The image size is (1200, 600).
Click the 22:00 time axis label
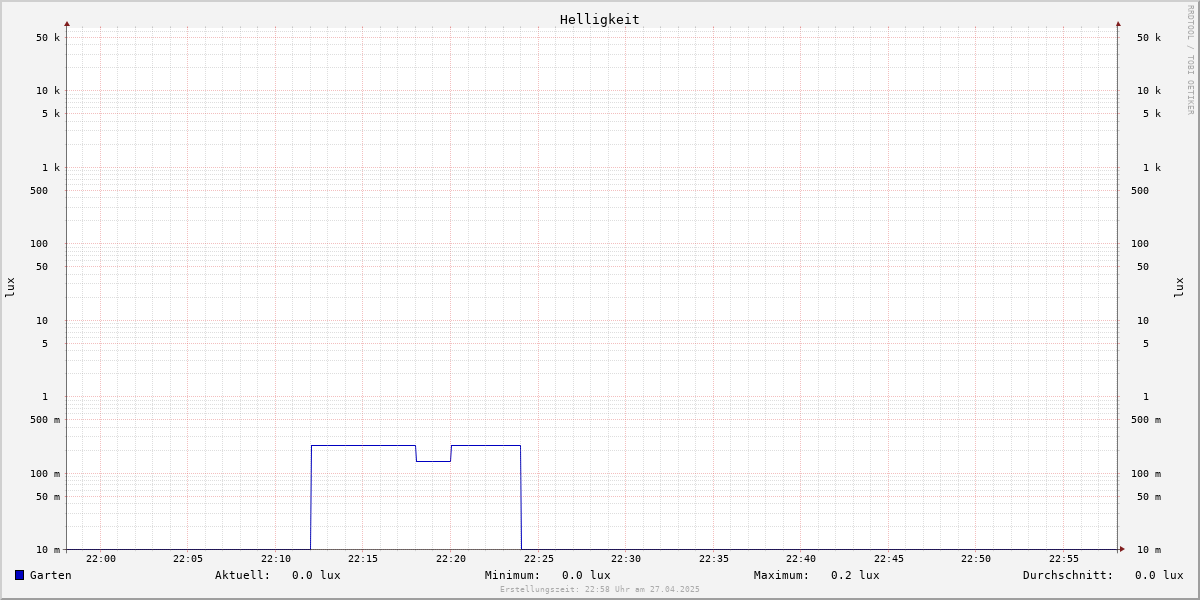coord(101,559)
